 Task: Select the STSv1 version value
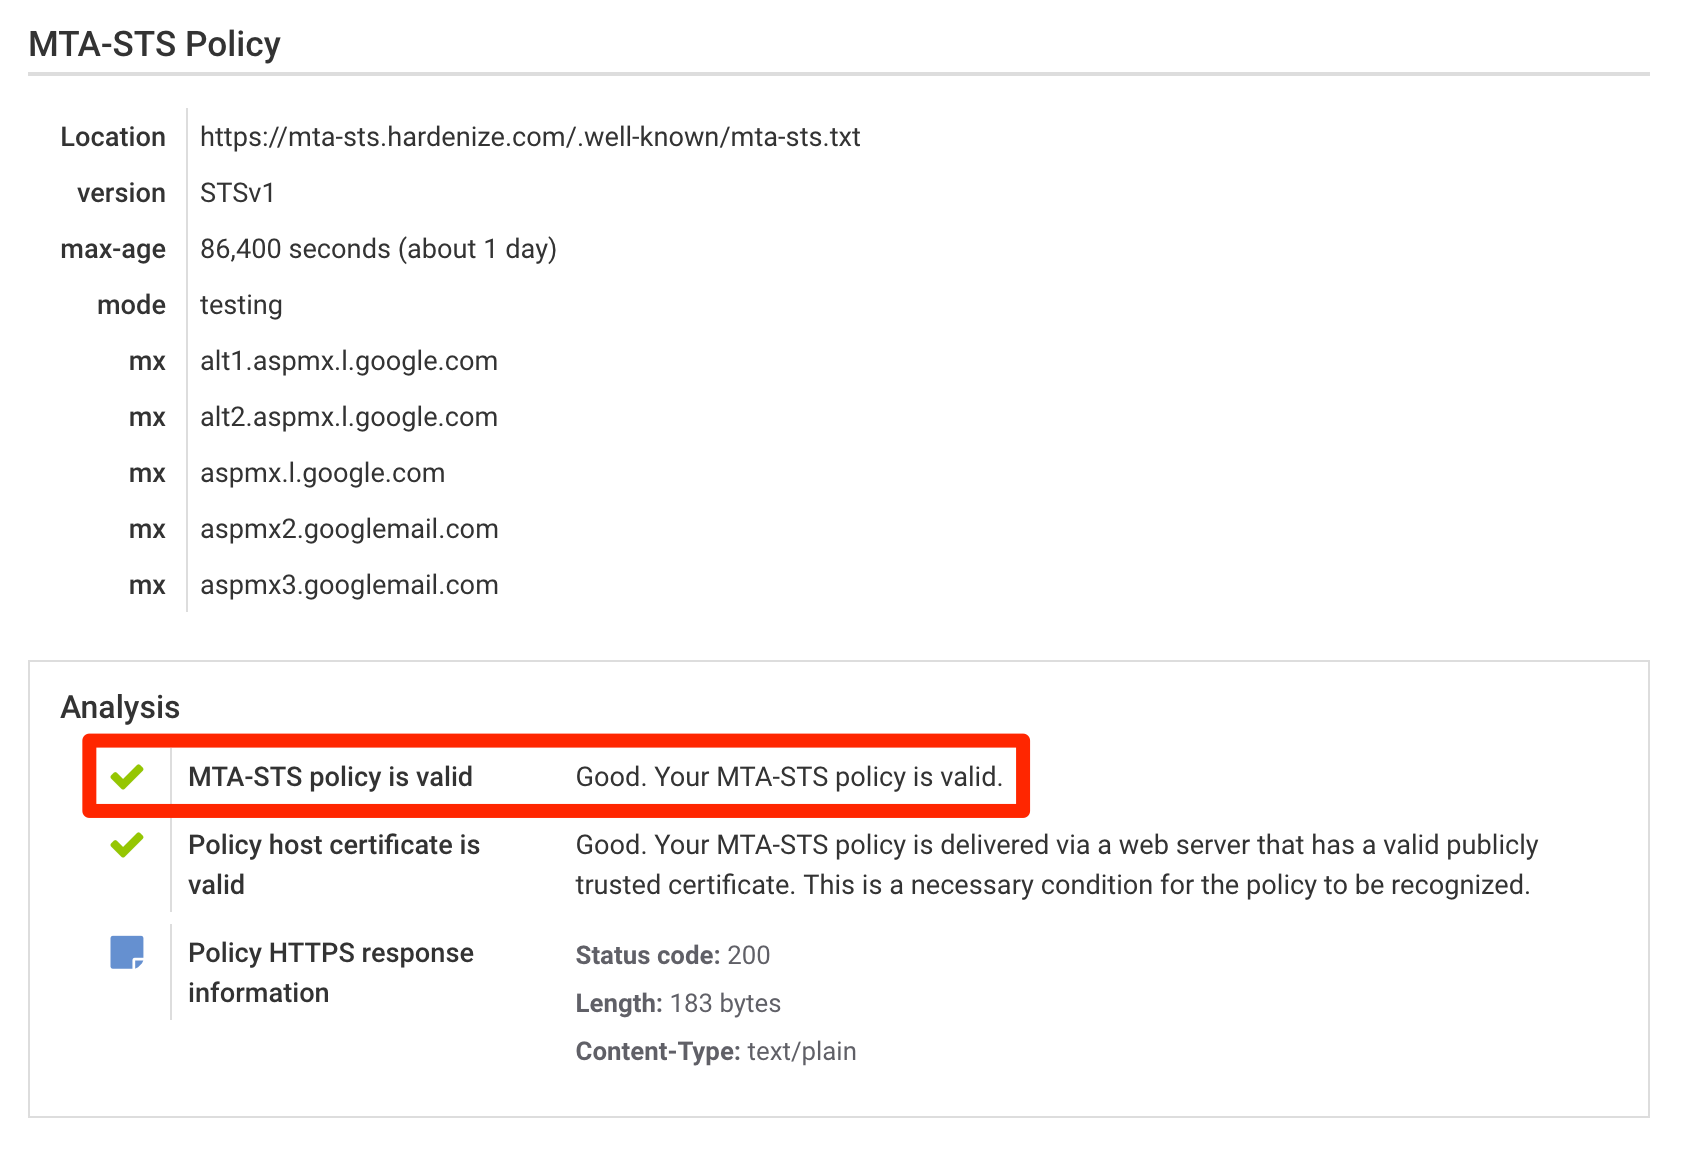(237, 193)
